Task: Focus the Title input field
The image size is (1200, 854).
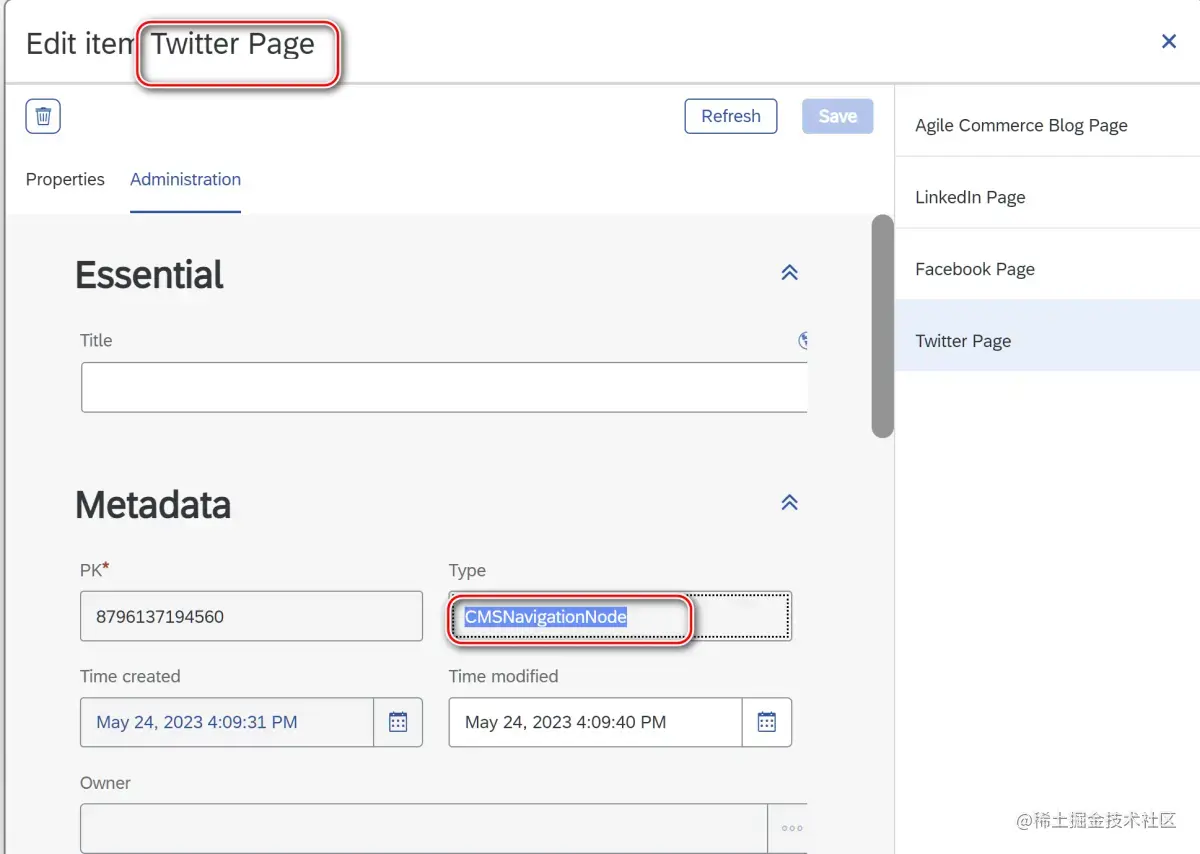Action: (x=444, y=388)
